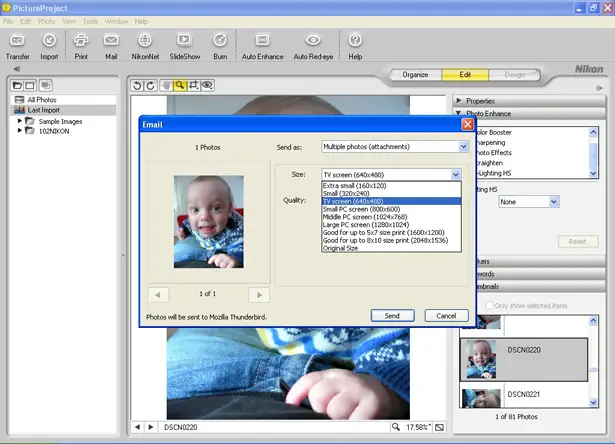
Task: Expand the Sample Images folder
Action: point(20,121)
